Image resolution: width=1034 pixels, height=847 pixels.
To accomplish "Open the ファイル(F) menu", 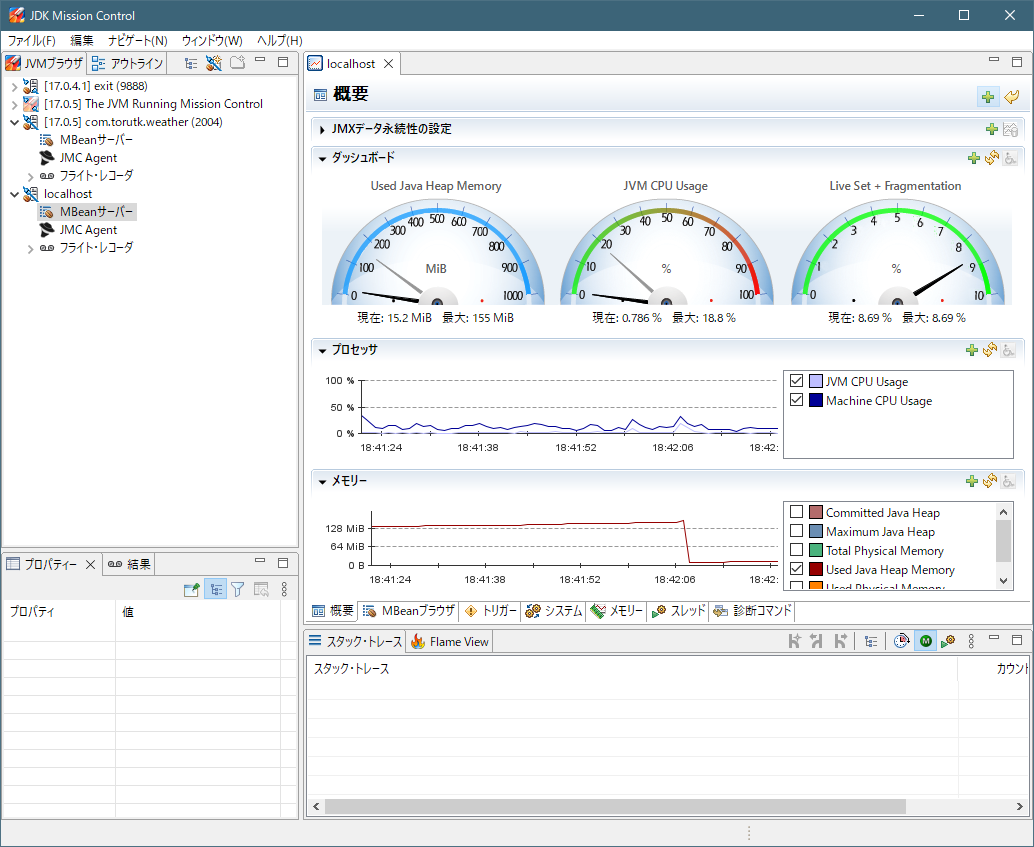I will click(31, 41).
